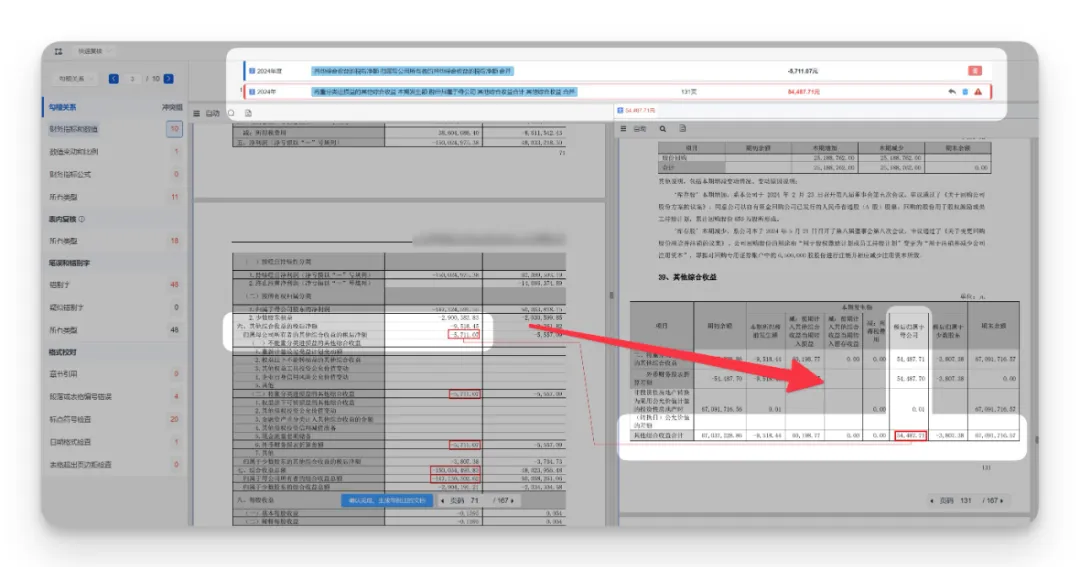Click search magnifier in left document toolbar
The height and width of the screenshot is (567, 1080).
232,113
